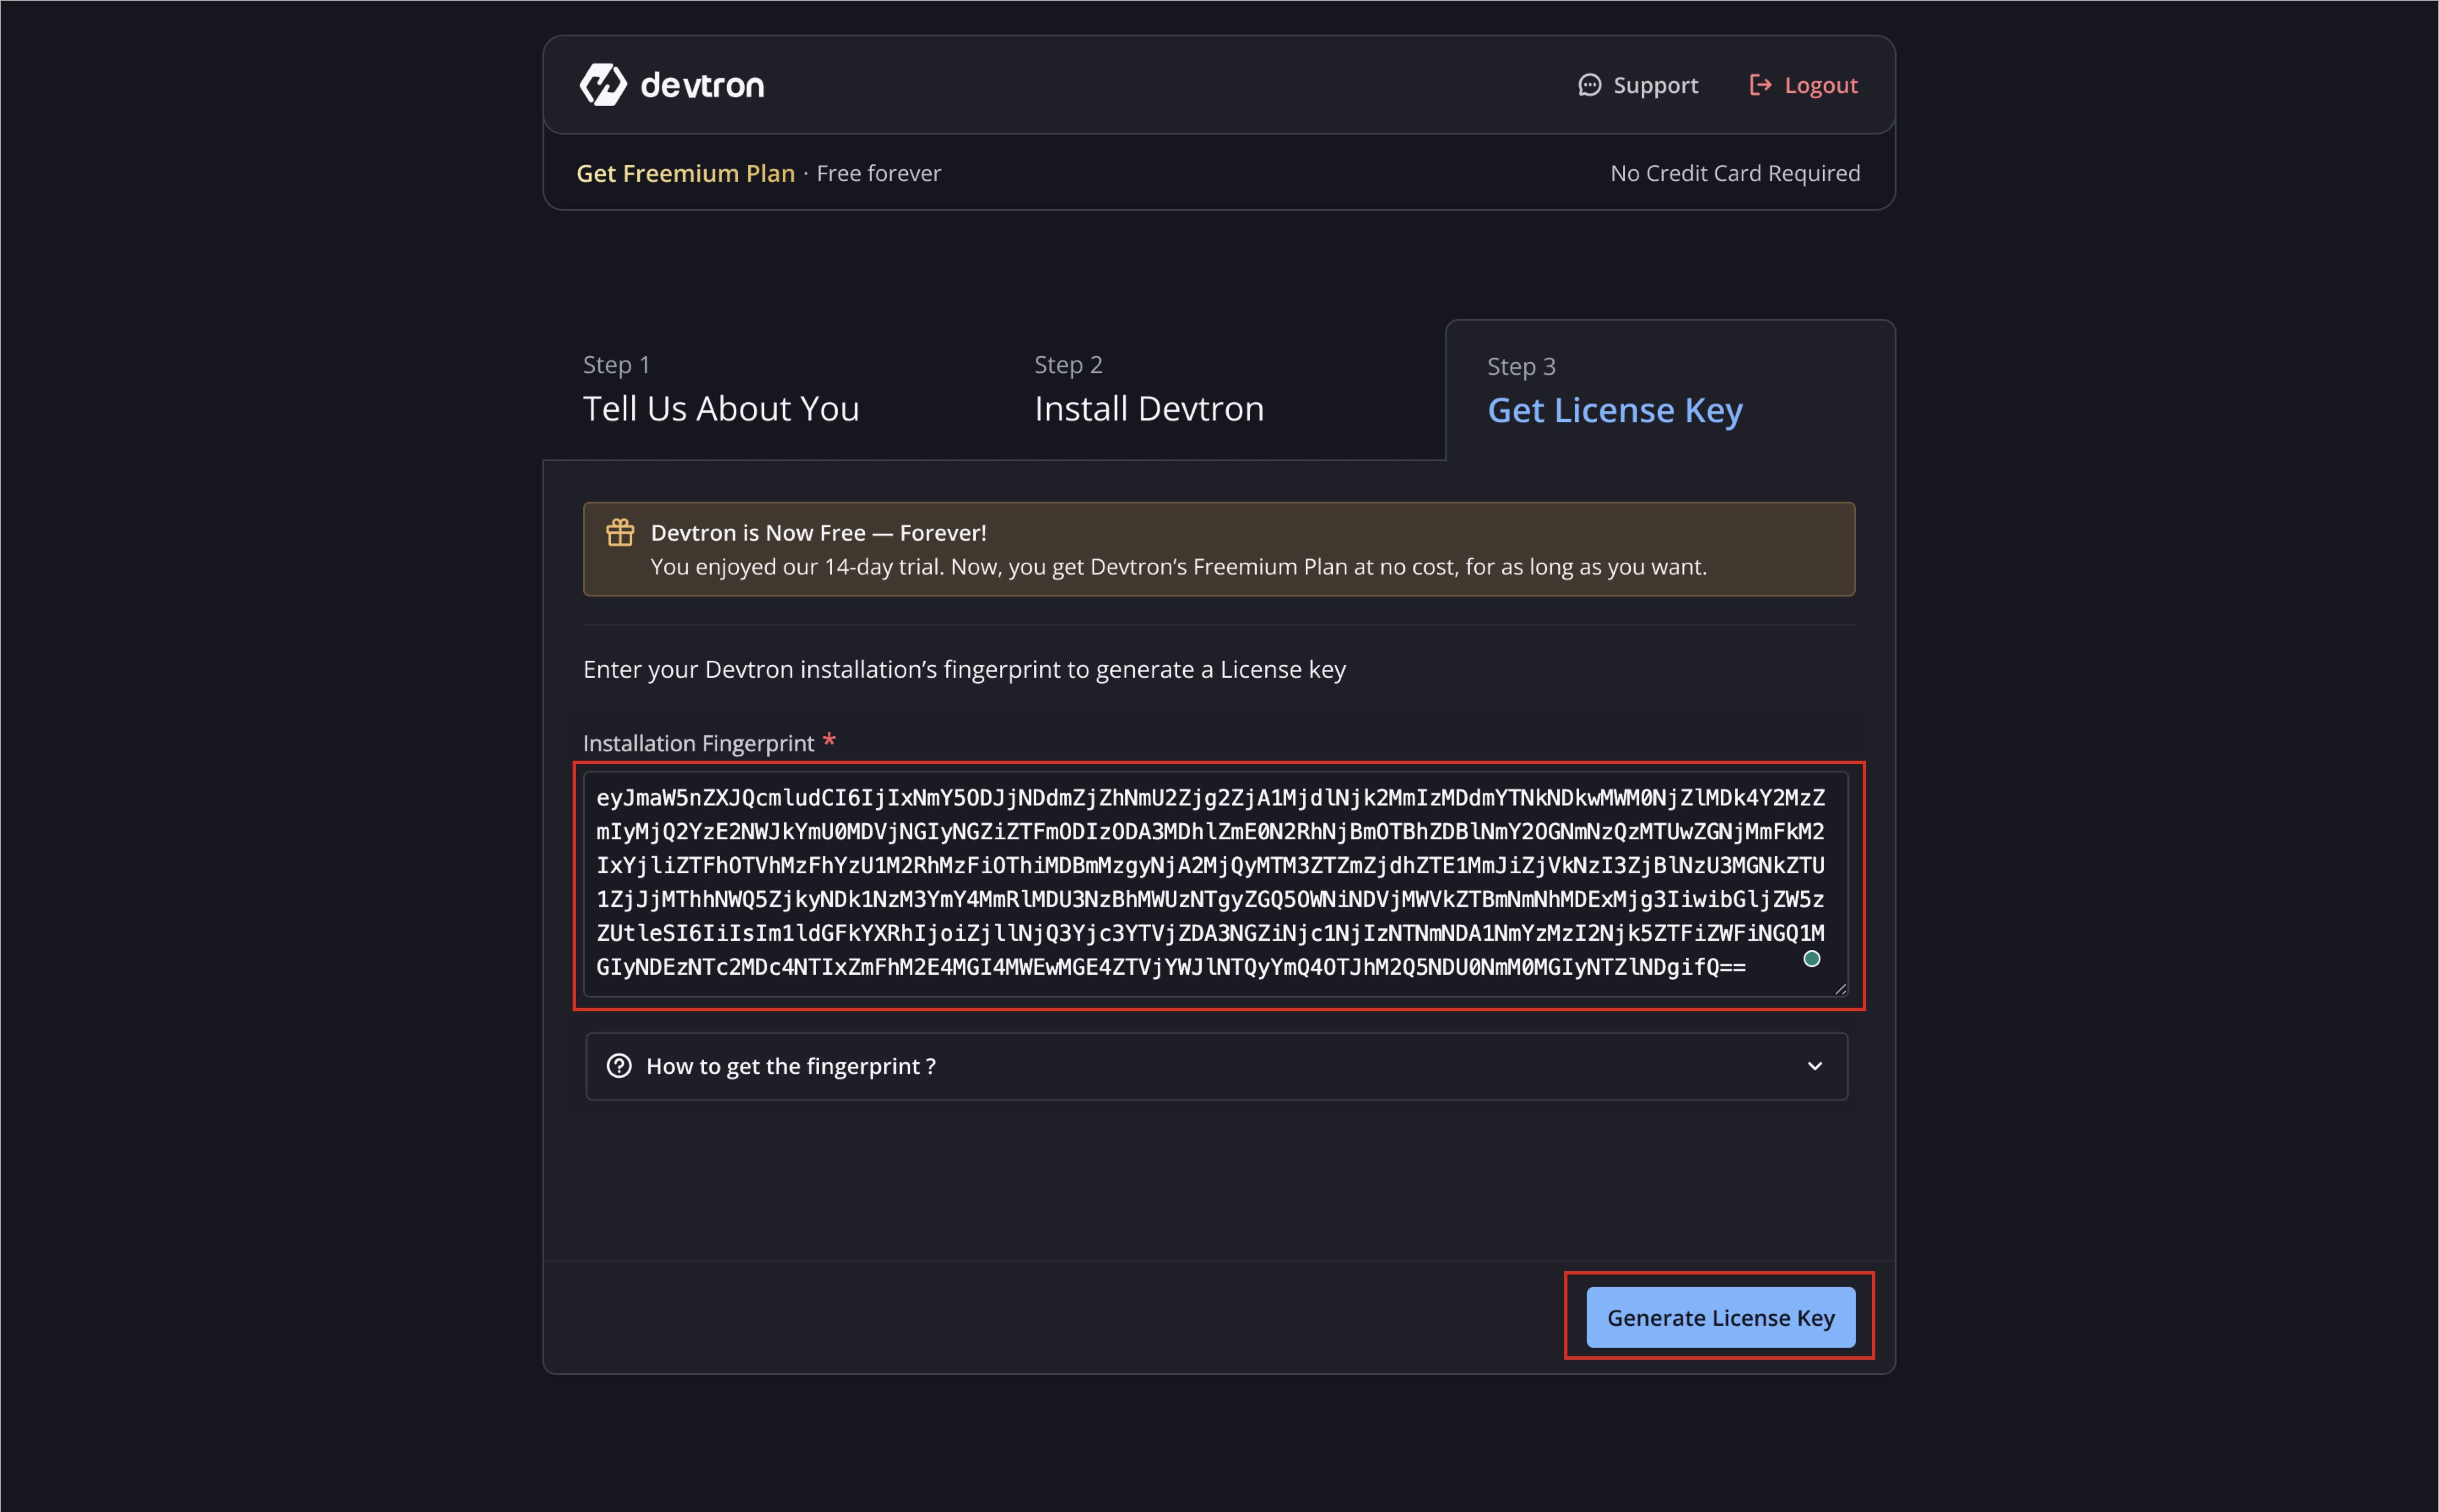The width and height of the screenshot is (2439, 1512).
Task: Click the Devtron wordmark text
Action: click(x=702, y=86)
